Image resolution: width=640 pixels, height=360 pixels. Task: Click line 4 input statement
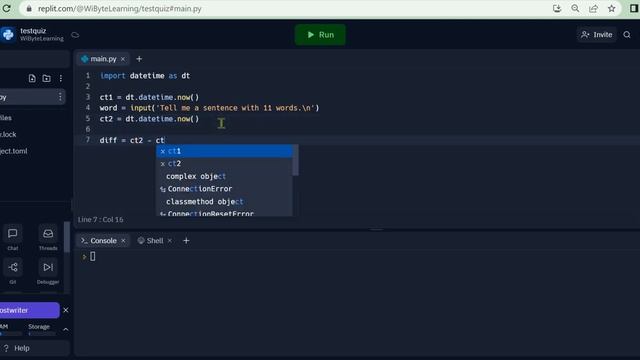[x=209, y=108]
